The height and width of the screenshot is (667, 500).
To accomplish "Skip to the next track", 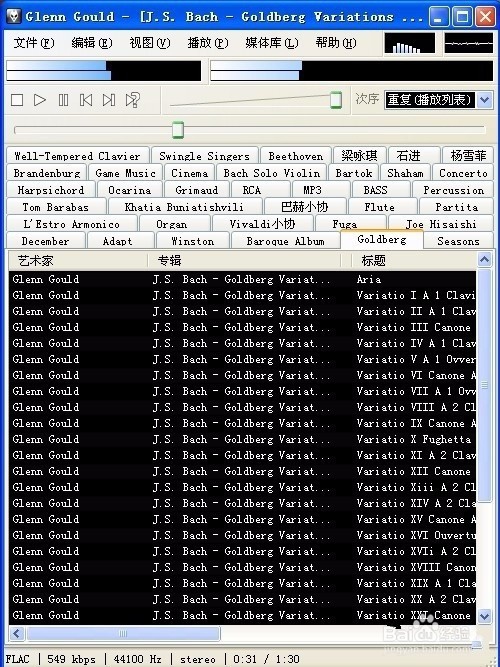I will pyautogui.click(x=109, y=100).
